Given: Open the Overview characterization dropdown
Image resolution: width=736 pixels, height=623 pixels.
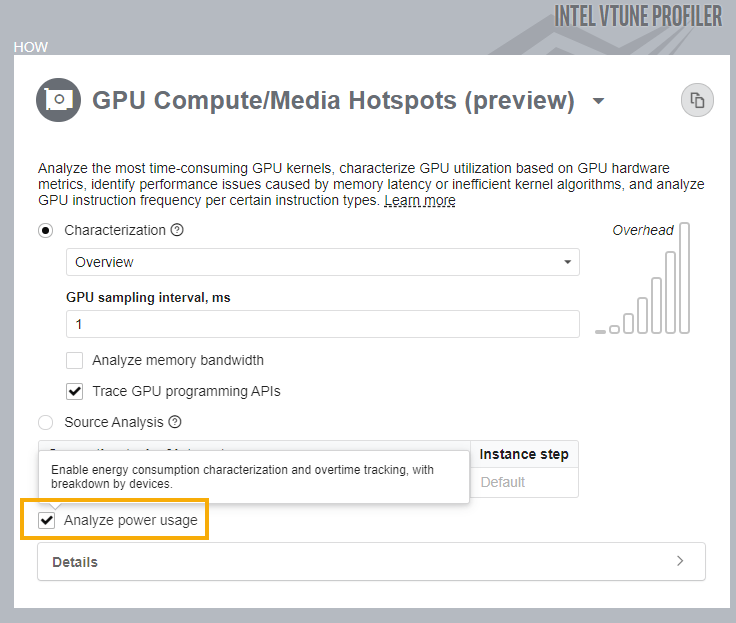Looking at the screenshot, I should [x=322, y=262].
